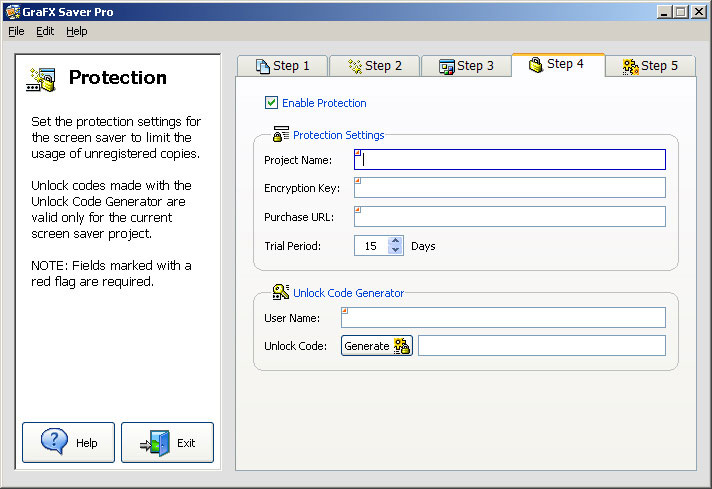This screenshot has height=489, width=712.
Task: Click the User Name field
Action: (x=503, y=317)
